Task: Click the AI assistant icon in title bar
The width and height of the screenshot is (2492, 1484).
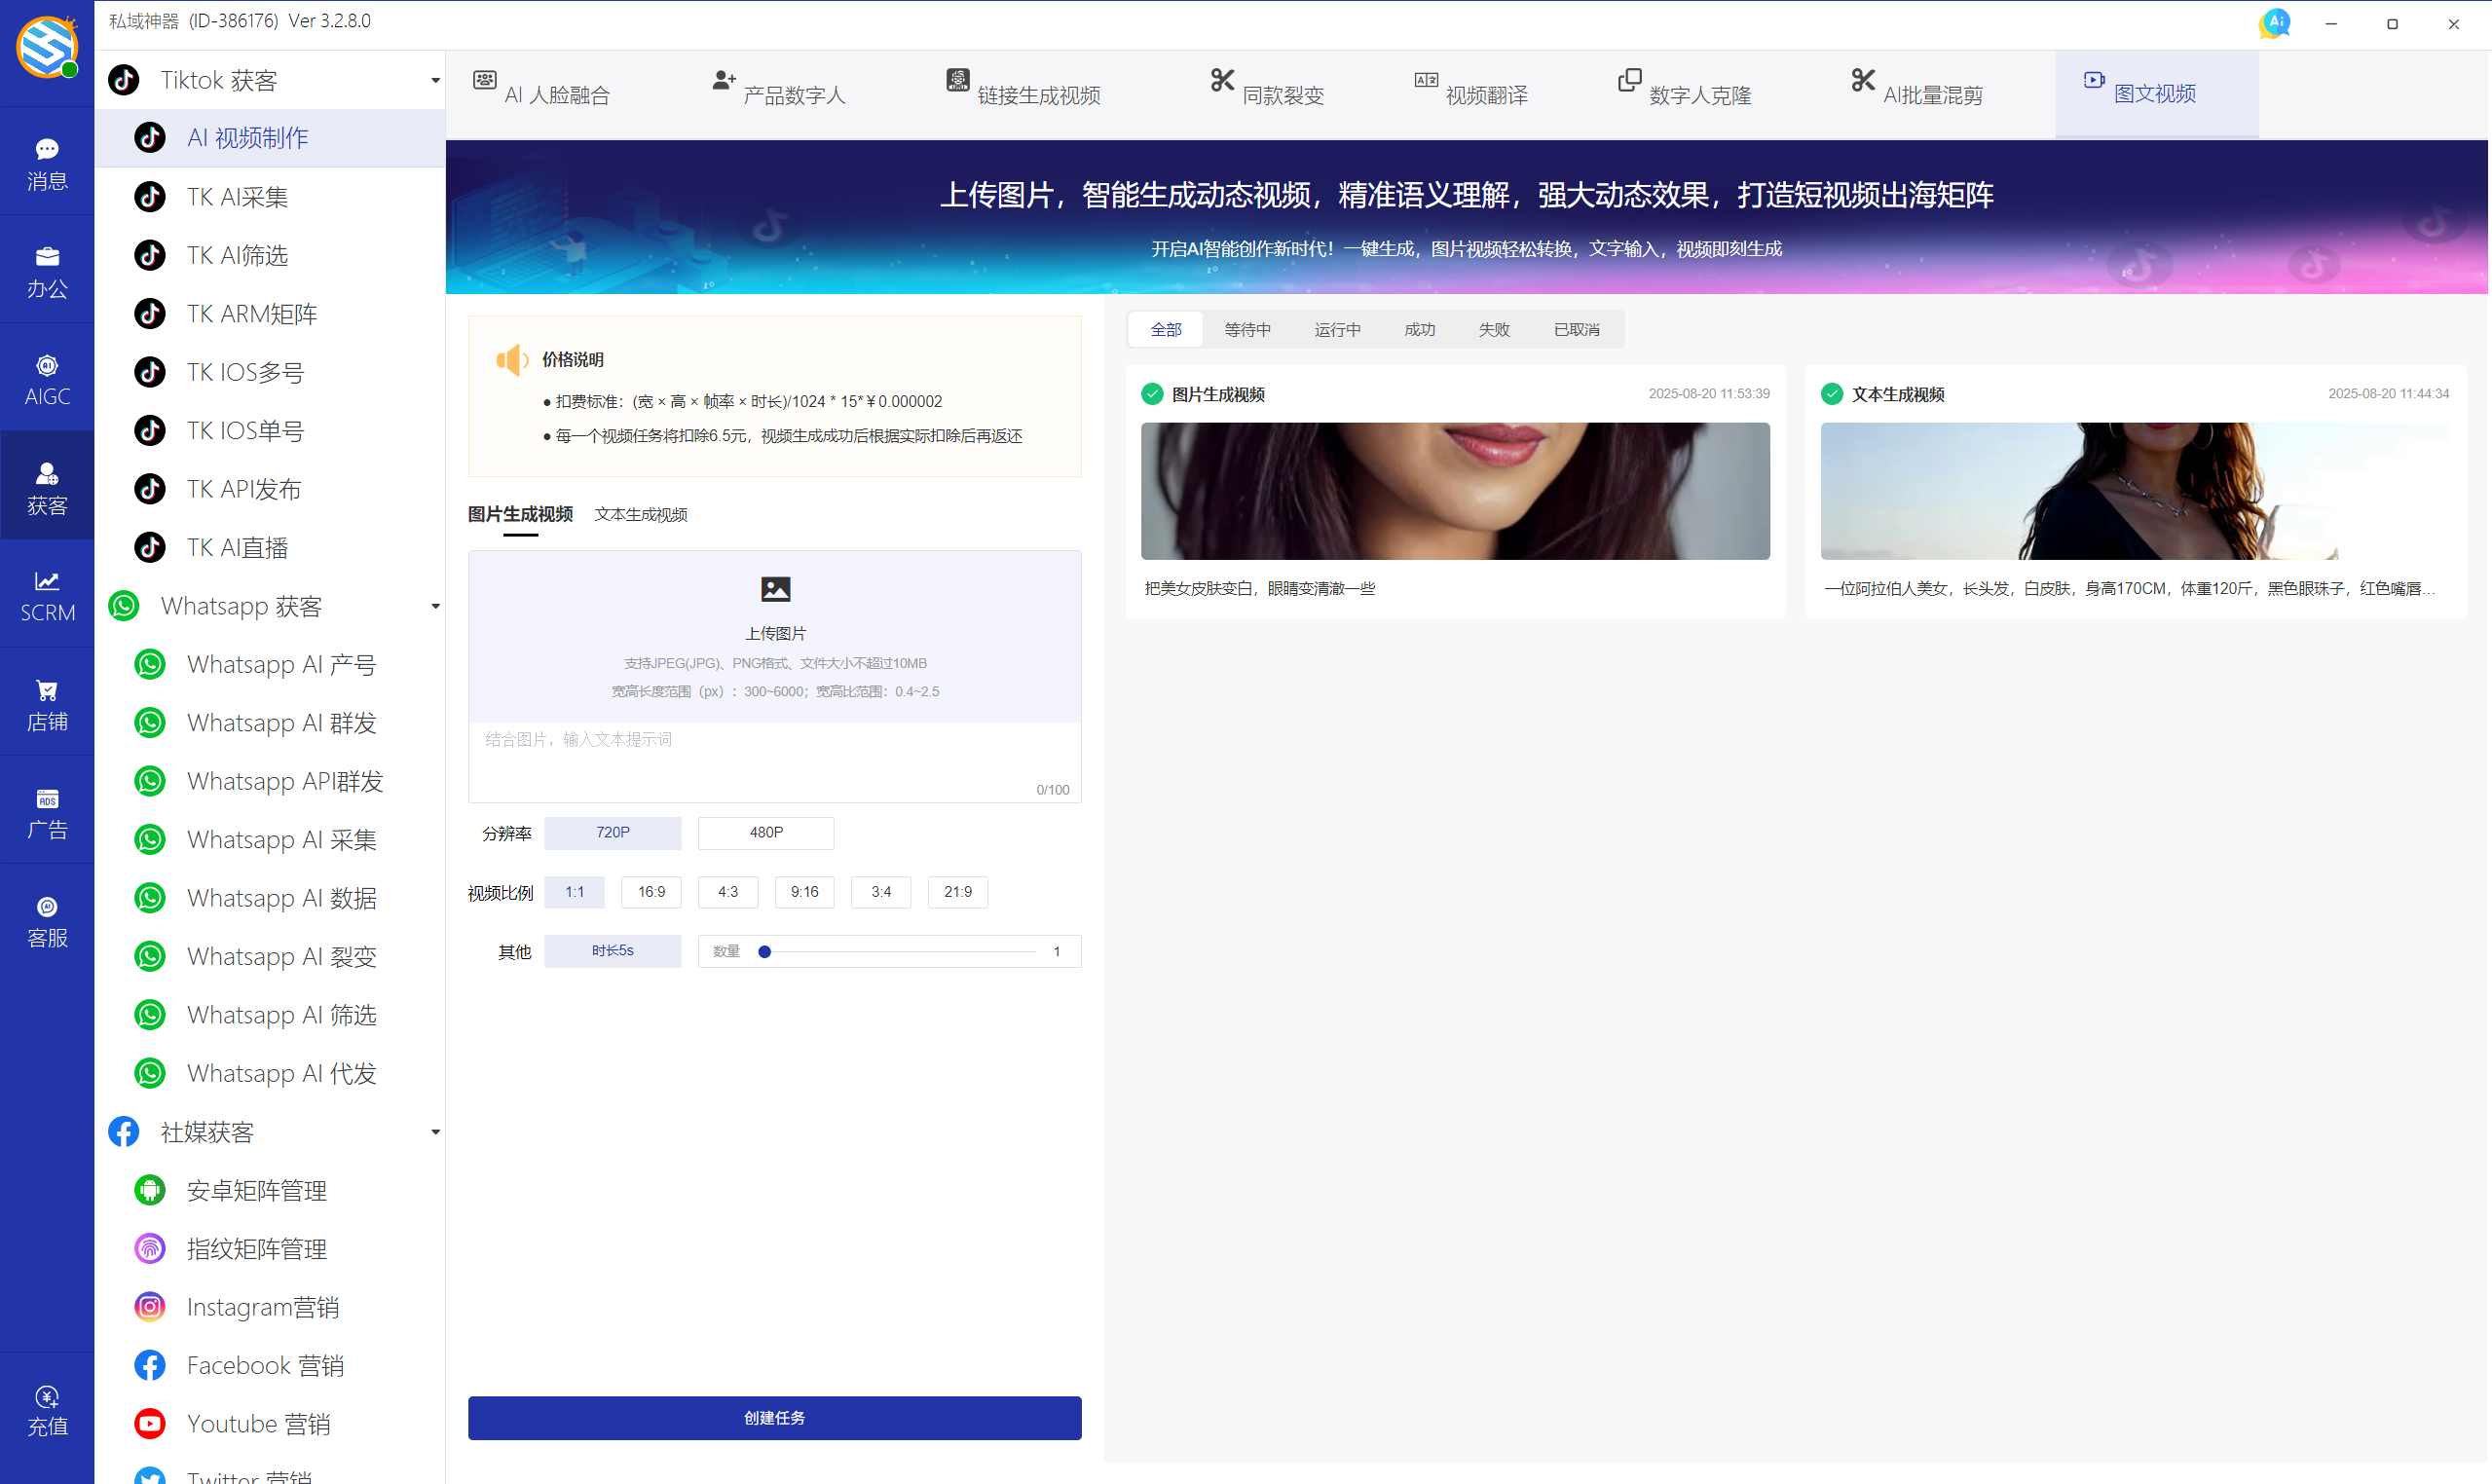Action: [2274, 23]
